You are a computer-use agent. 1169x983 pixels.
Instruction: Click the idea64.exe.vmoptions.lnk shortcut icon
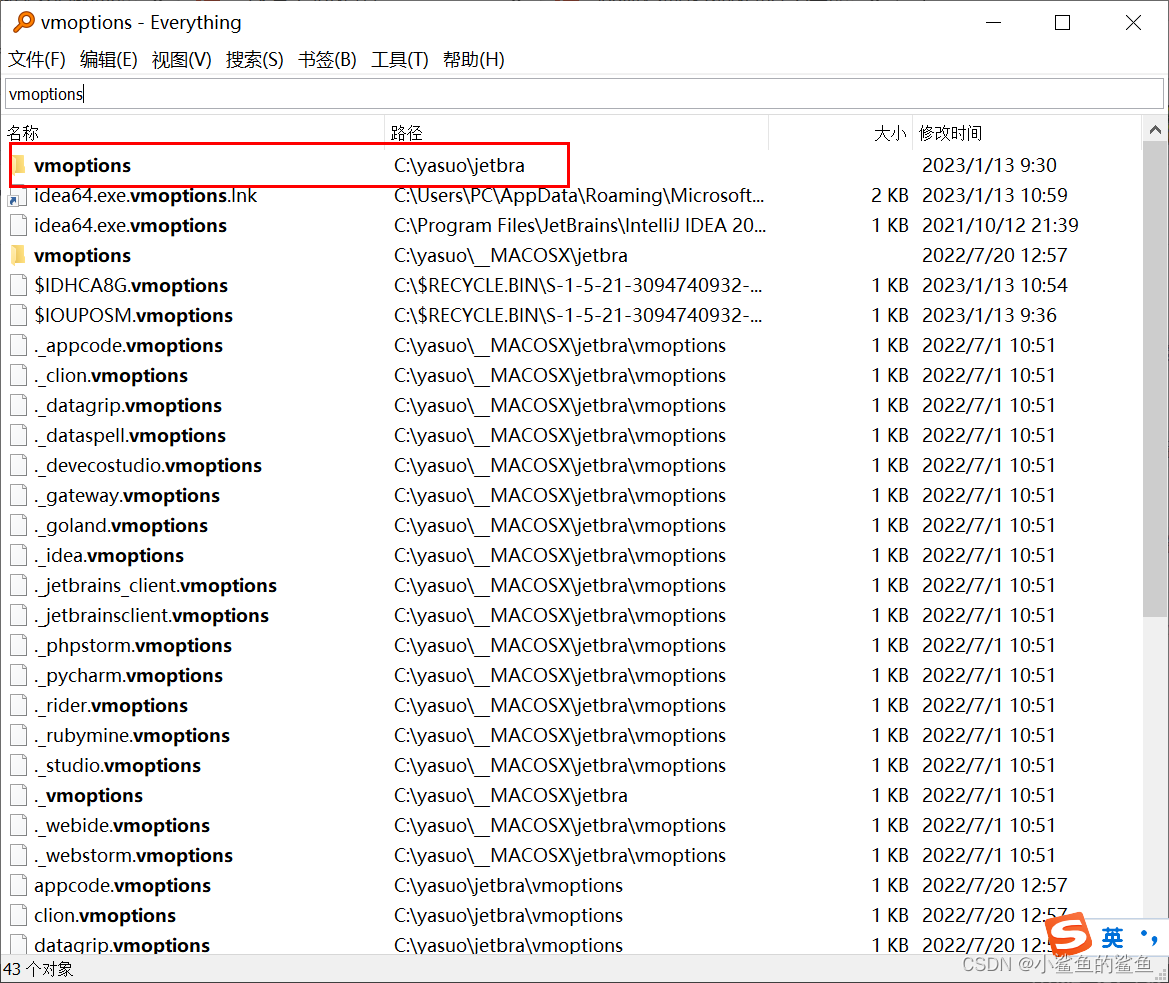tap(18, 196)
